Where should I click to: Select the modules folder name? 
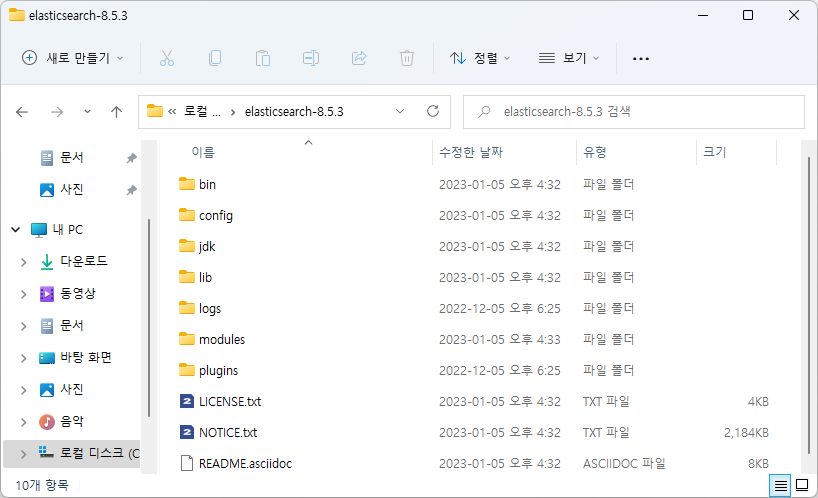[x=222, y=339]
